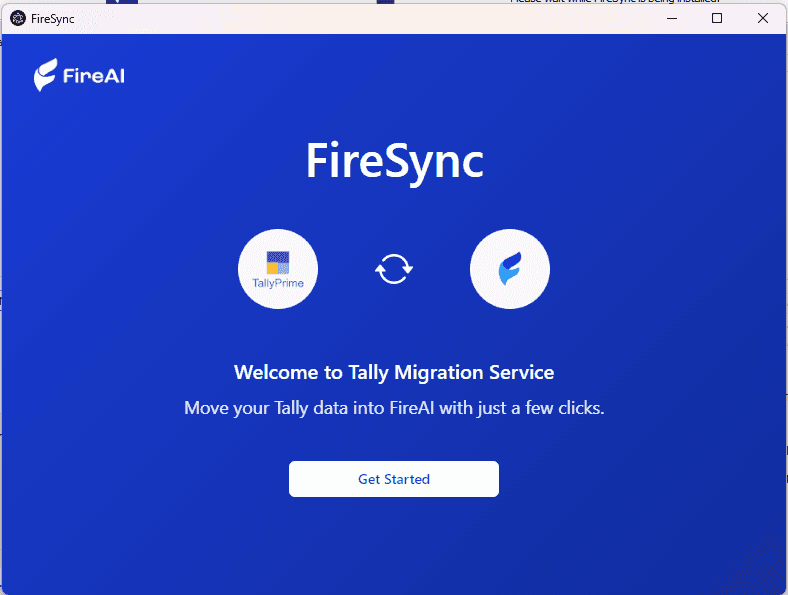Click the circular sync arrows icon
Viewport: 788px width, 595px height.
pos(393,269)
